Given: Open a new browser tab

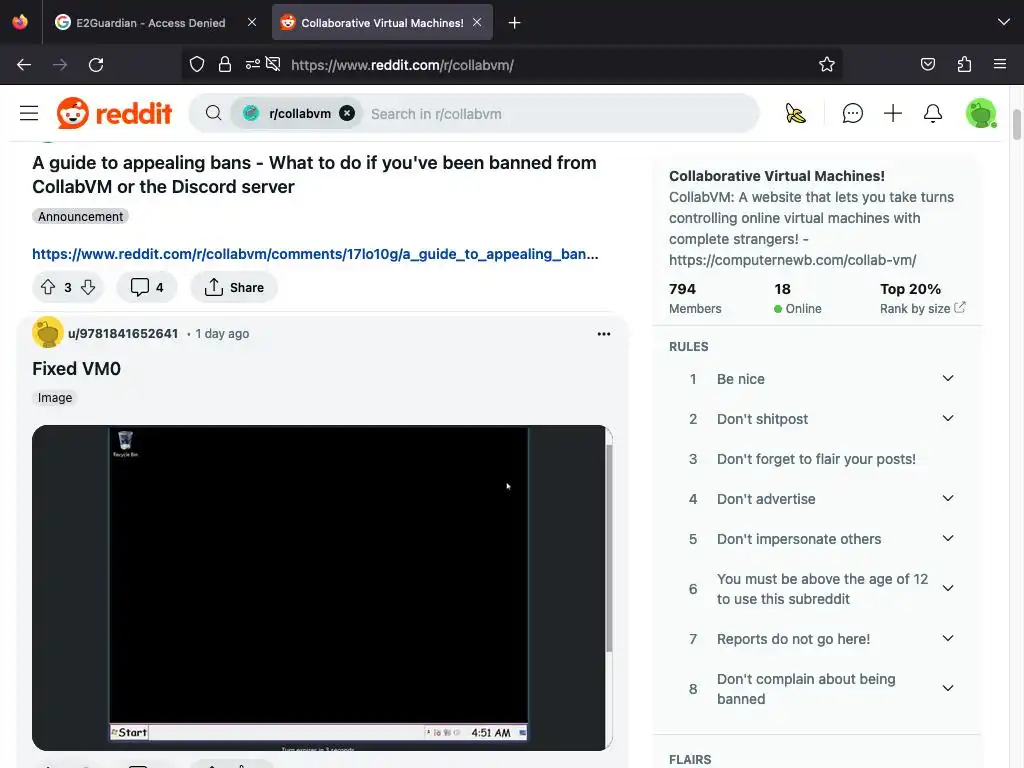Looking at the screenshot, I should point(515,23).
